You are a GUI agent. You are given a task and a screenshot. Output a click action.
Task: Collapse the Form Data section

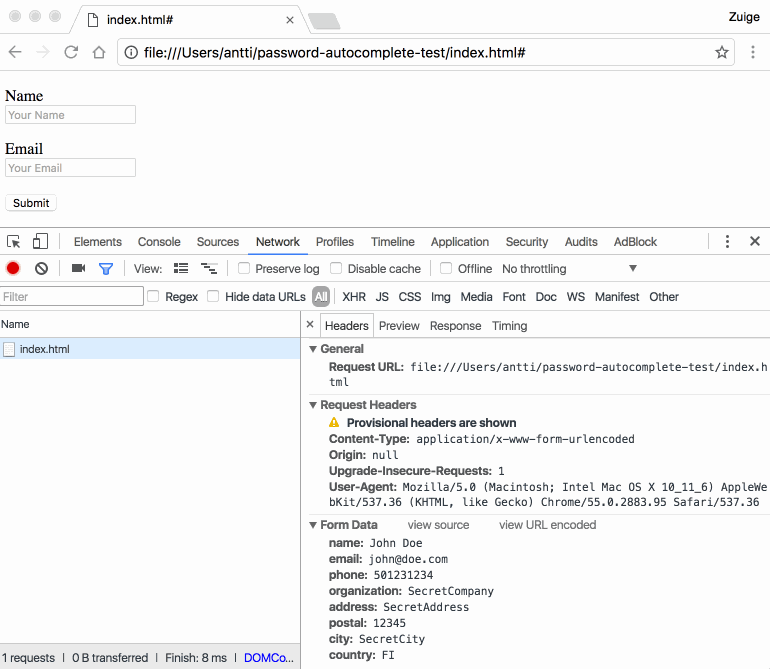coord(313,525)
